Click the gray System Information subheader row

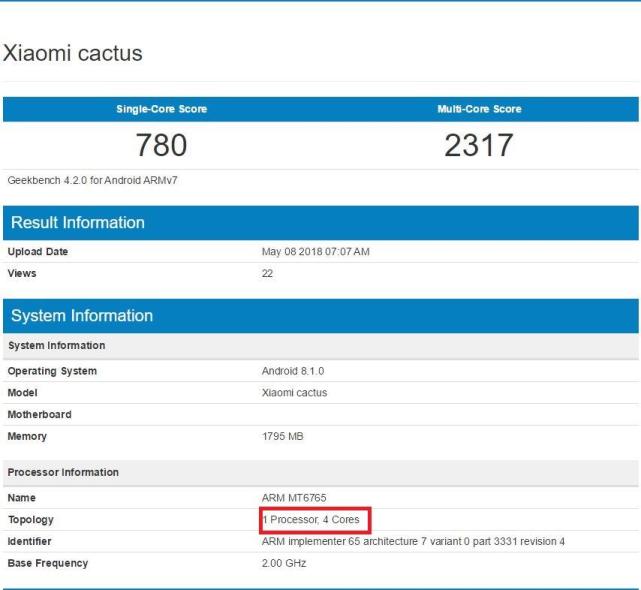(x=320, y=345)
